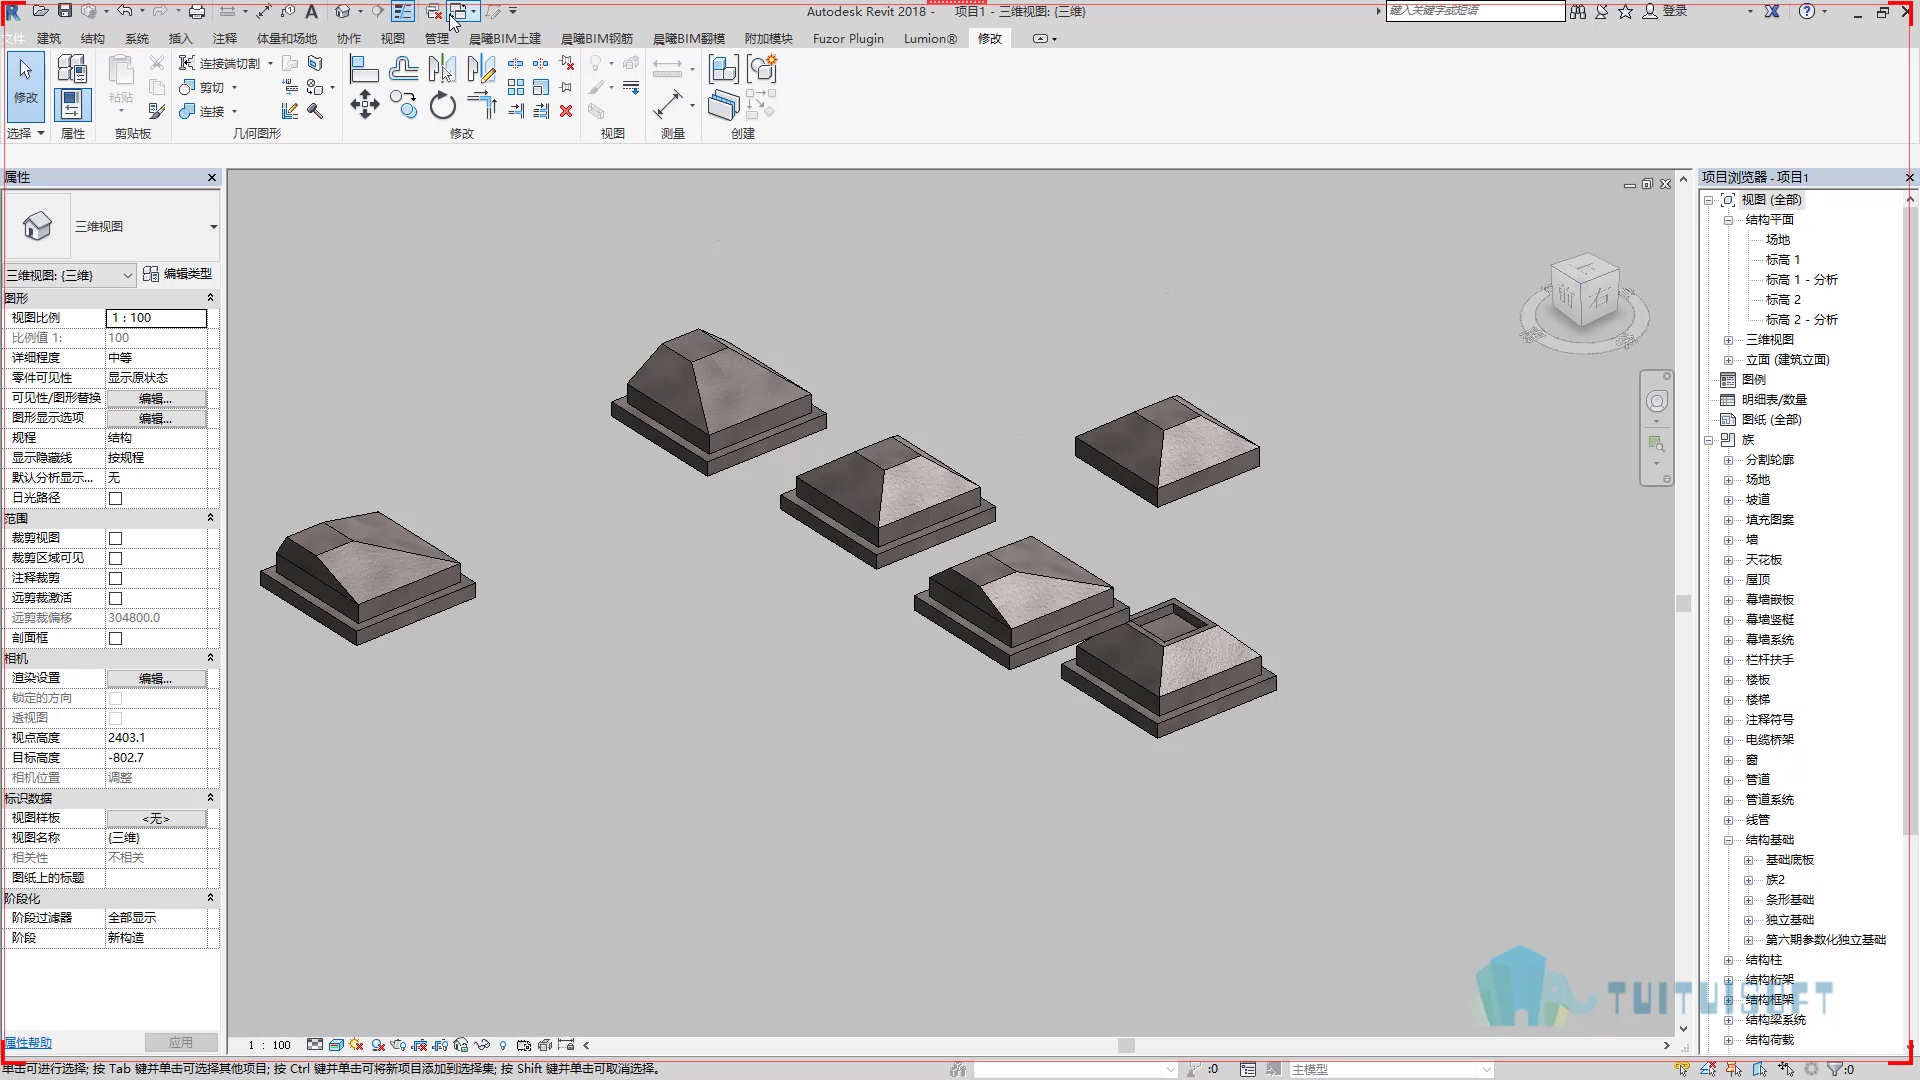Open the 视图 ribbon tab

[x=393, y=39]
